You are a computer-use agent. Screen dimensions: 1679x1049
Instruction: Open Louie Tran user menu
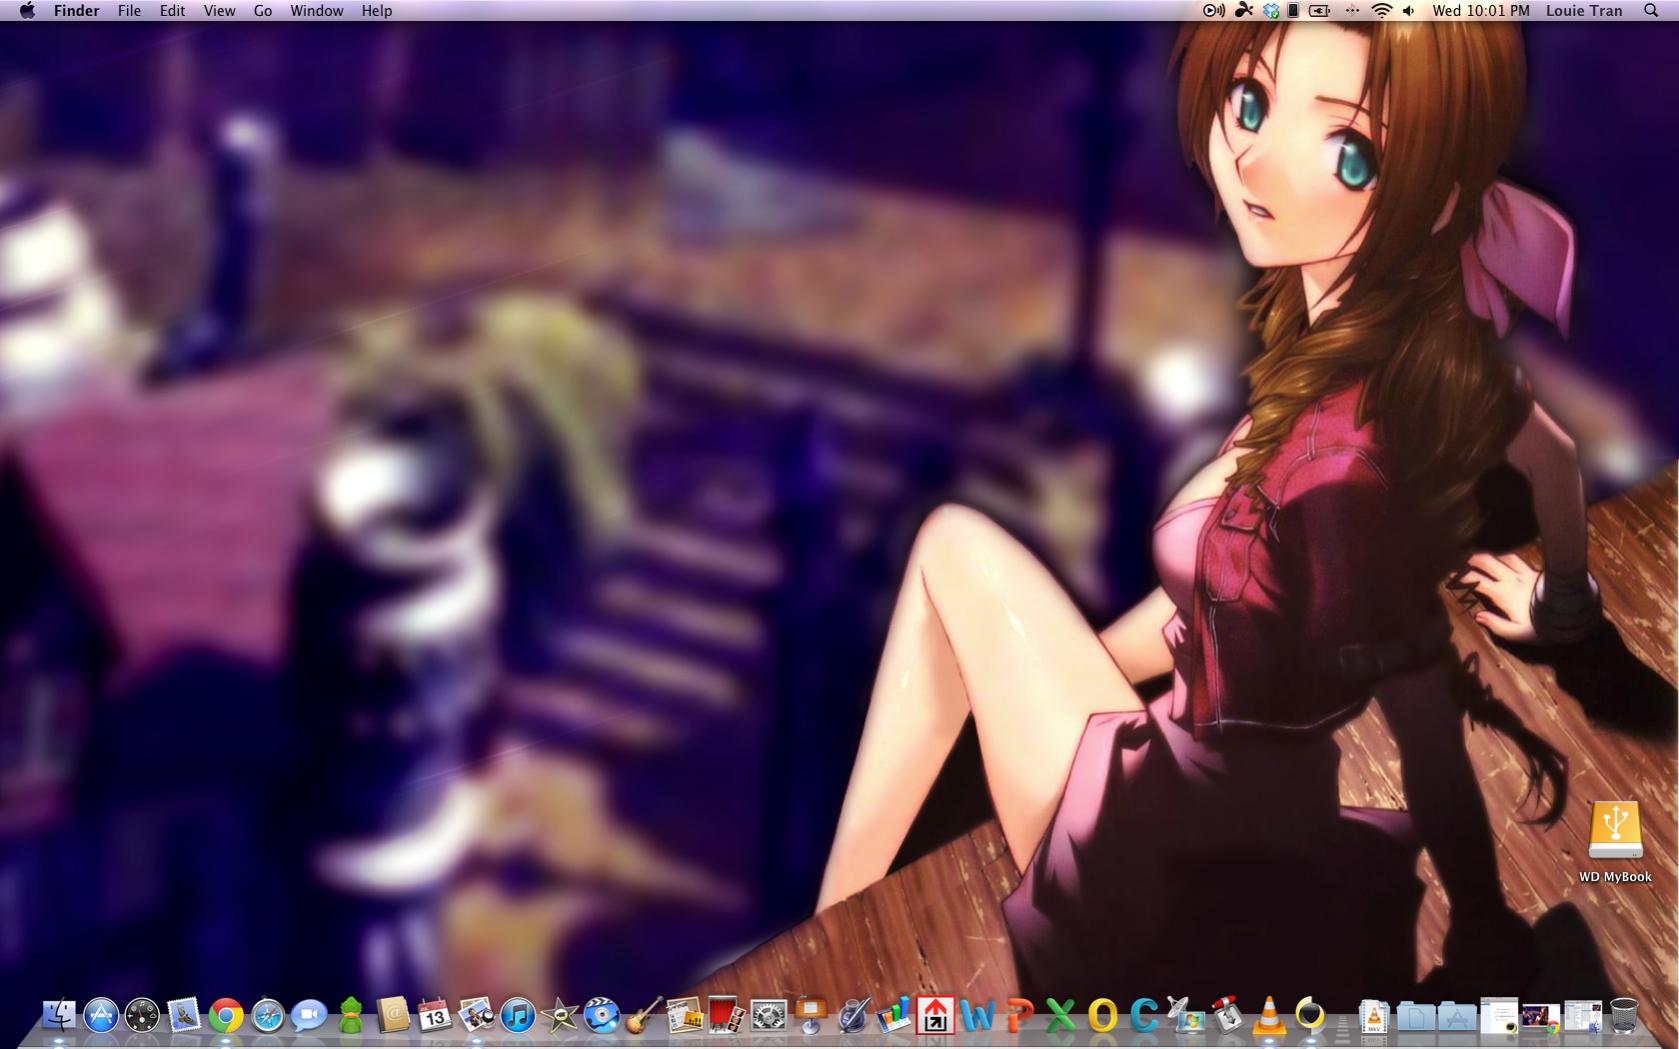1584,11
